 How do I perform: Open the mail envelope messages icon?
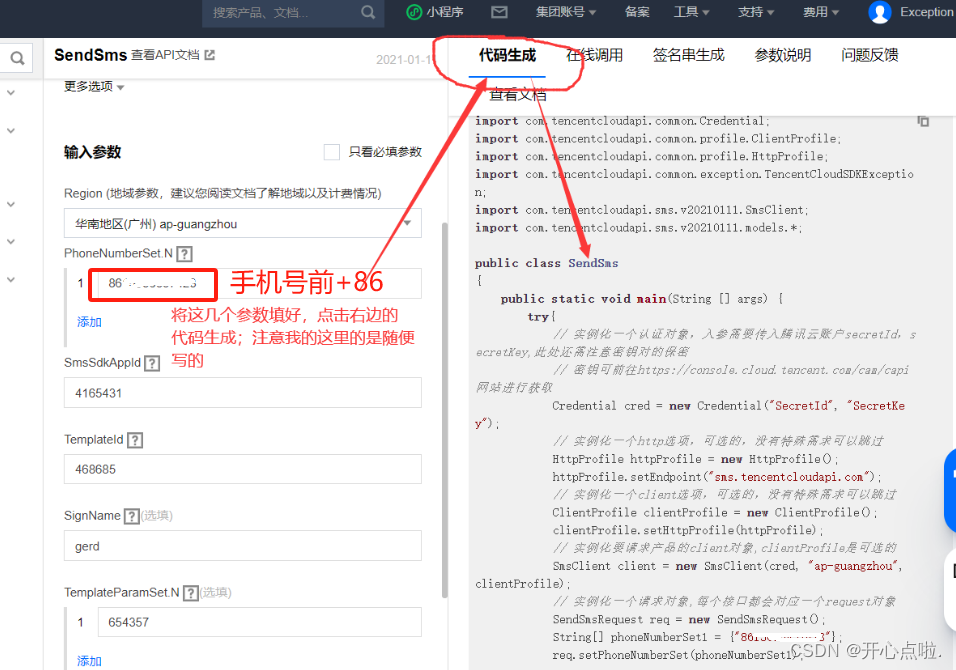point(499,12)
